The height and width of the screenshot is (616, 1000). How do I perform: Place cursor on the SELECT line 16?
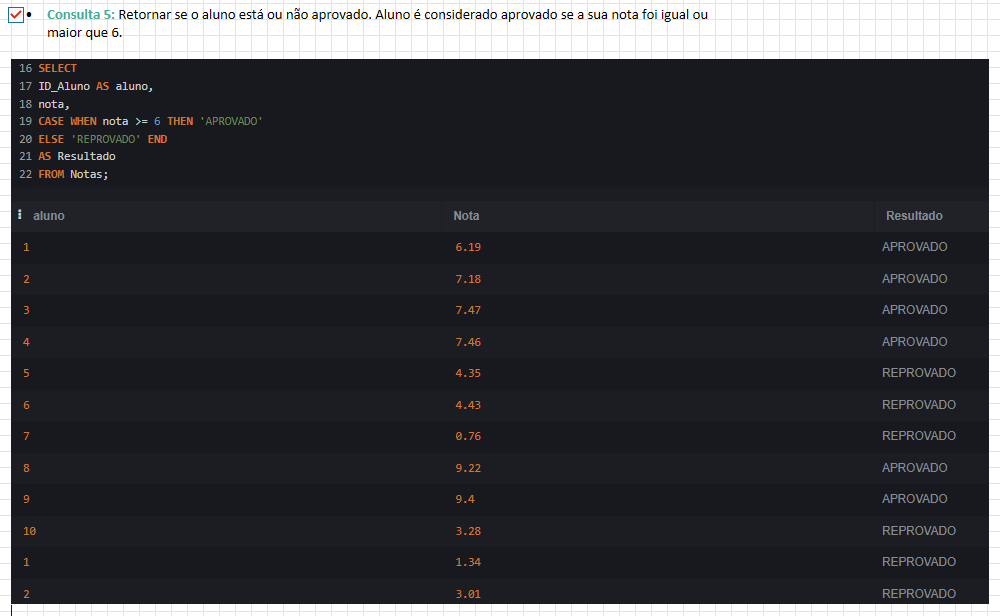point(57,68)
